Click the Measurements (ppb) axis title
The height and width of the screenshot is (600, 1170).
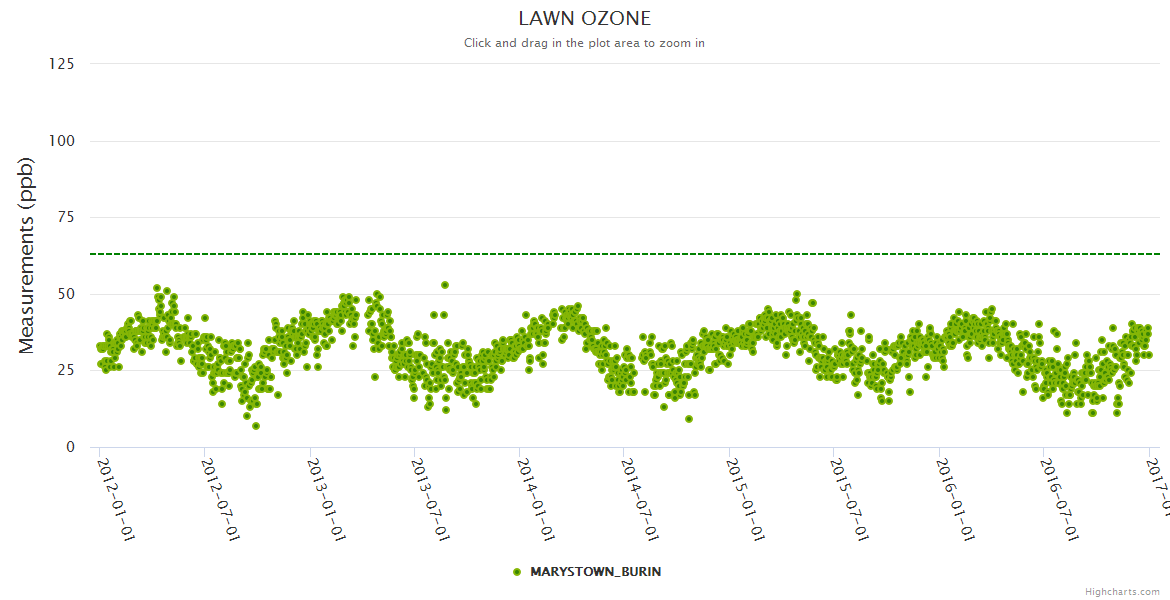pos(27,255)
